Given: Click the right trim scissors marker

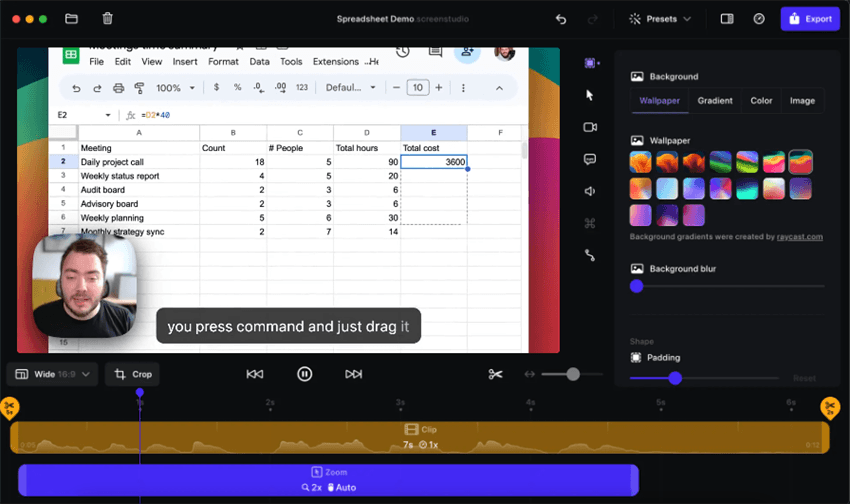Looking at the screenshot, I should tap(830, 408).
